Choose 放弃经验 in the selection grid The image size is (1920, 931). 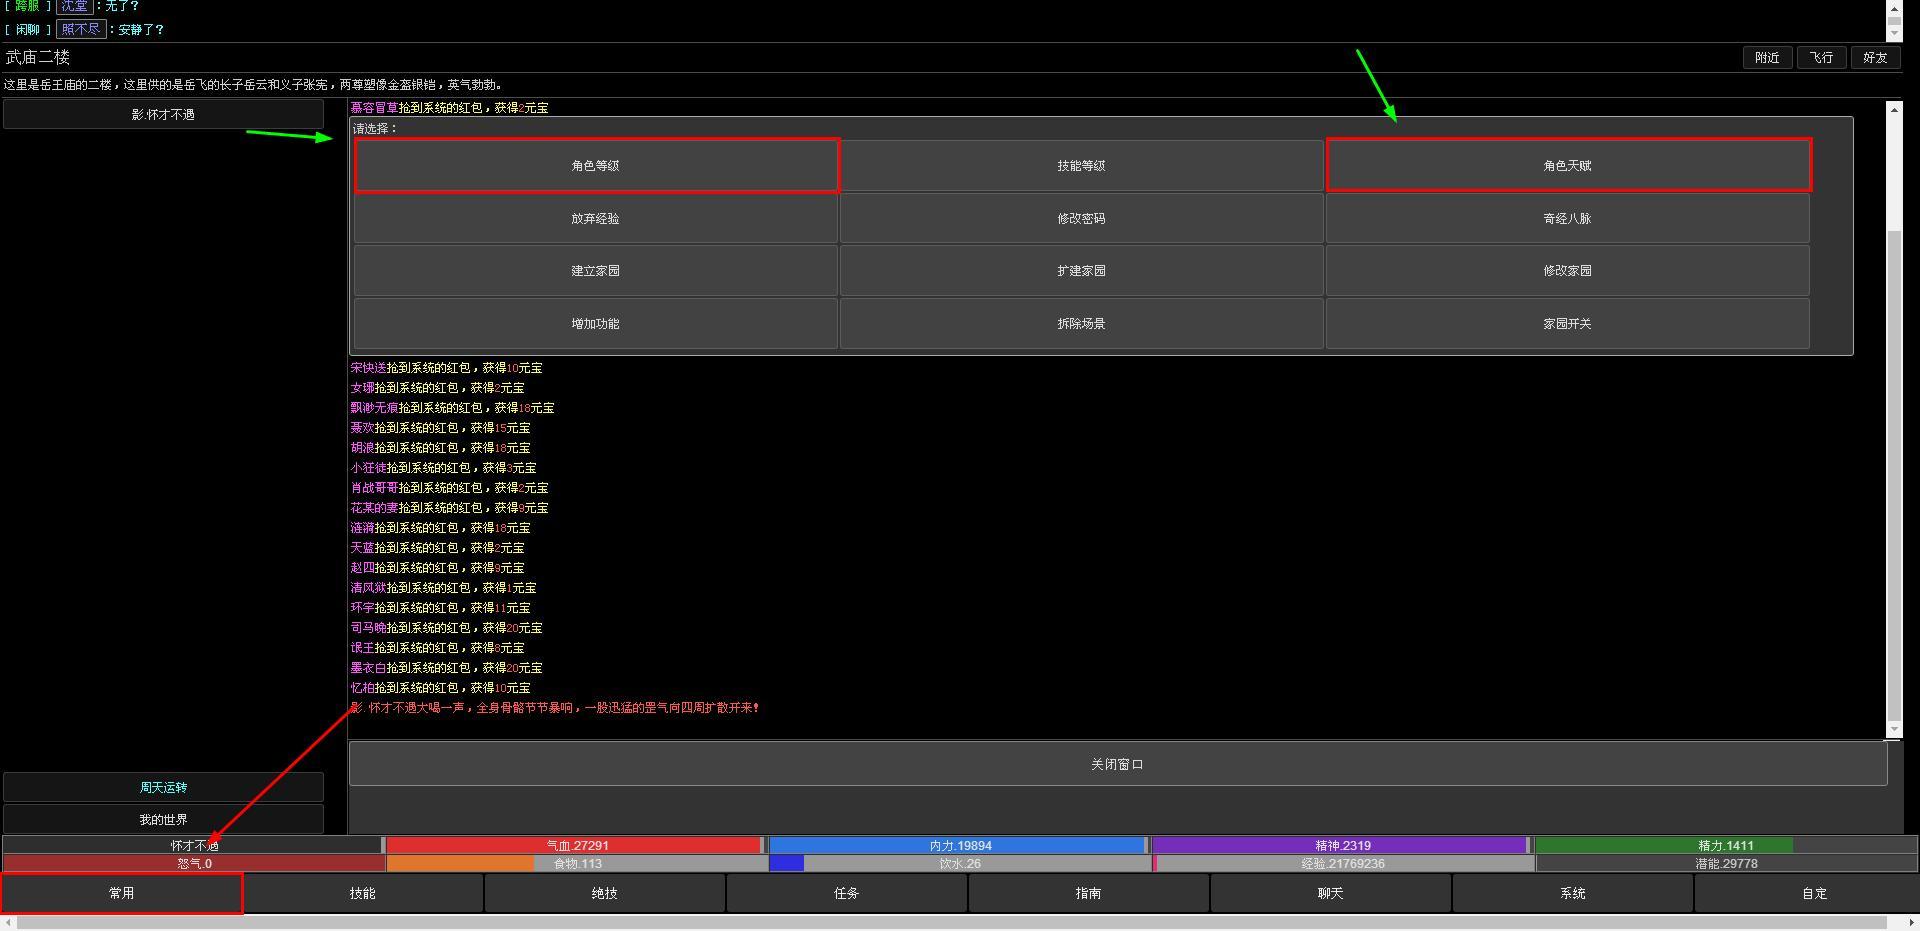[596, 218]
